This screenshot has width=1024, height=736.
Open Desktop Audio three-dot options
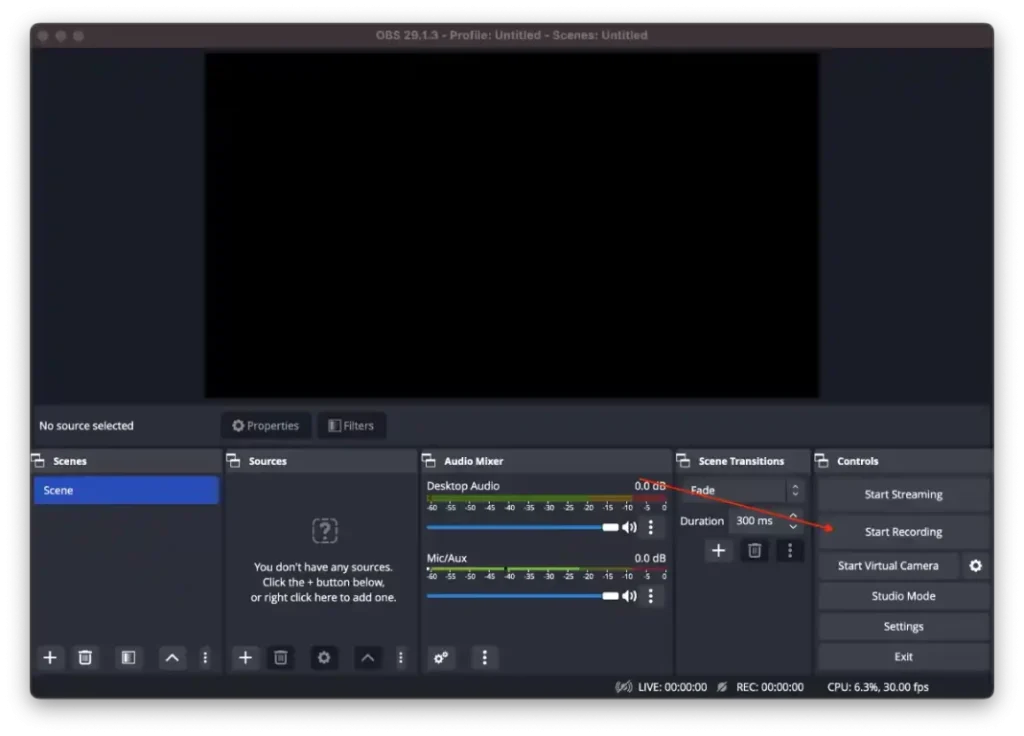650,527
